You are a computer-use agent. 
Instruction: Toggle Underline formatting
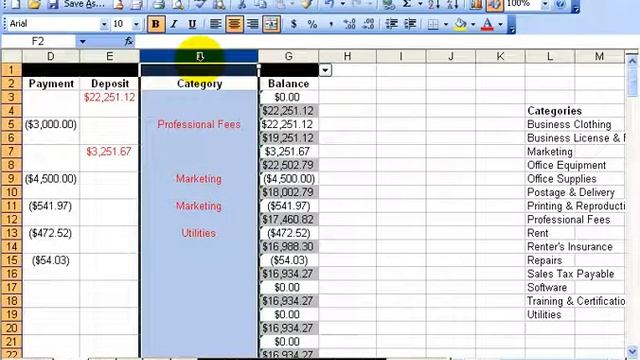[192, 24]
